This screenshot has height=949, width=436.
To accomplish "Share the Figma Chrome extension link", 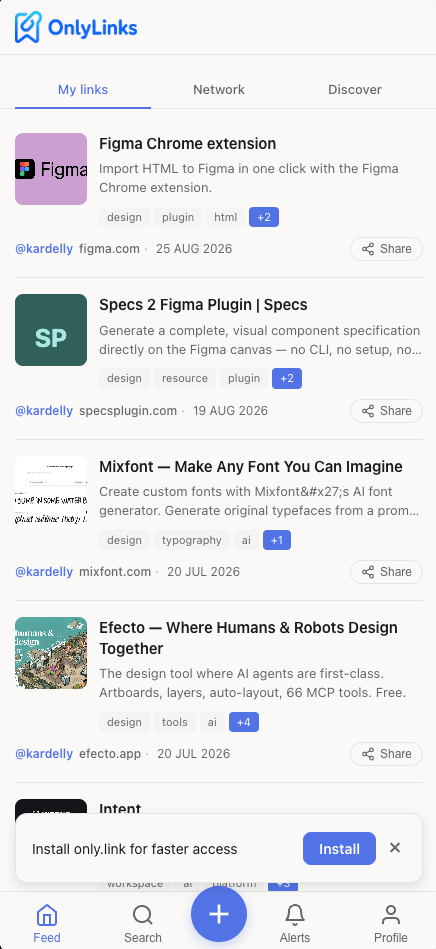I will tap(386, 249).
